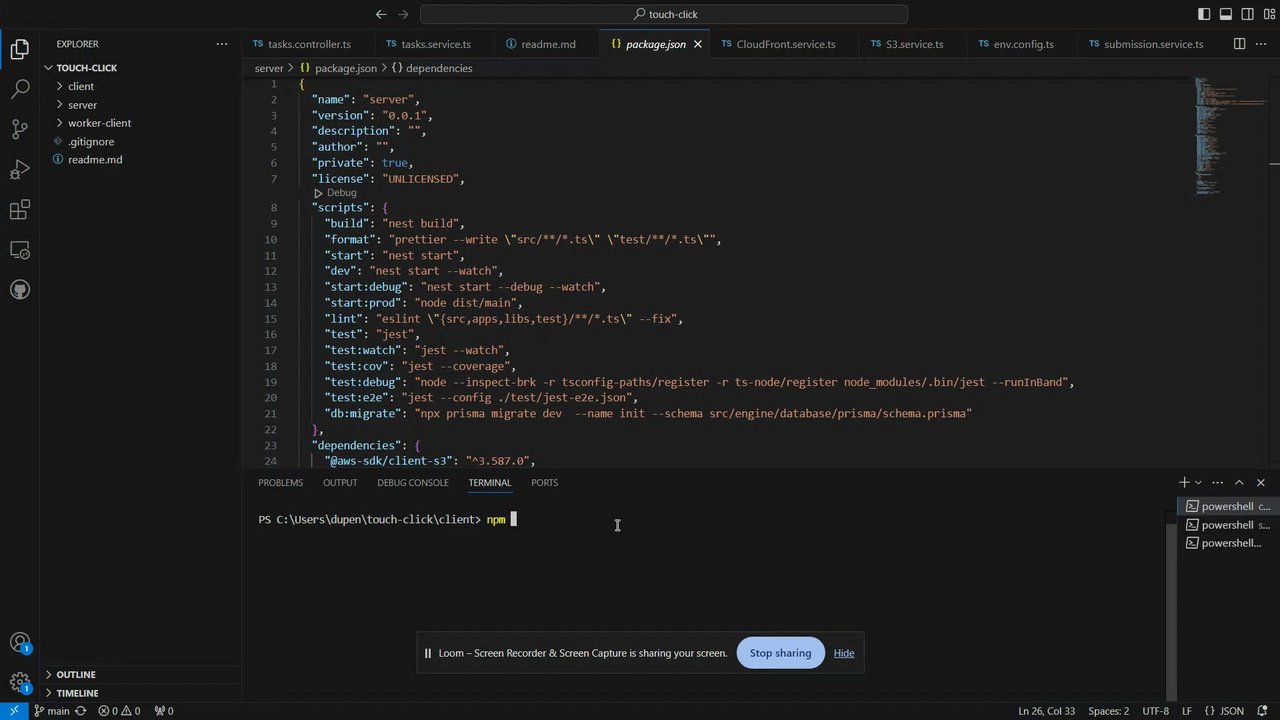Toggle primary side bar visibility
This screenshot has height=720, width=1280.
[1204, 14]
